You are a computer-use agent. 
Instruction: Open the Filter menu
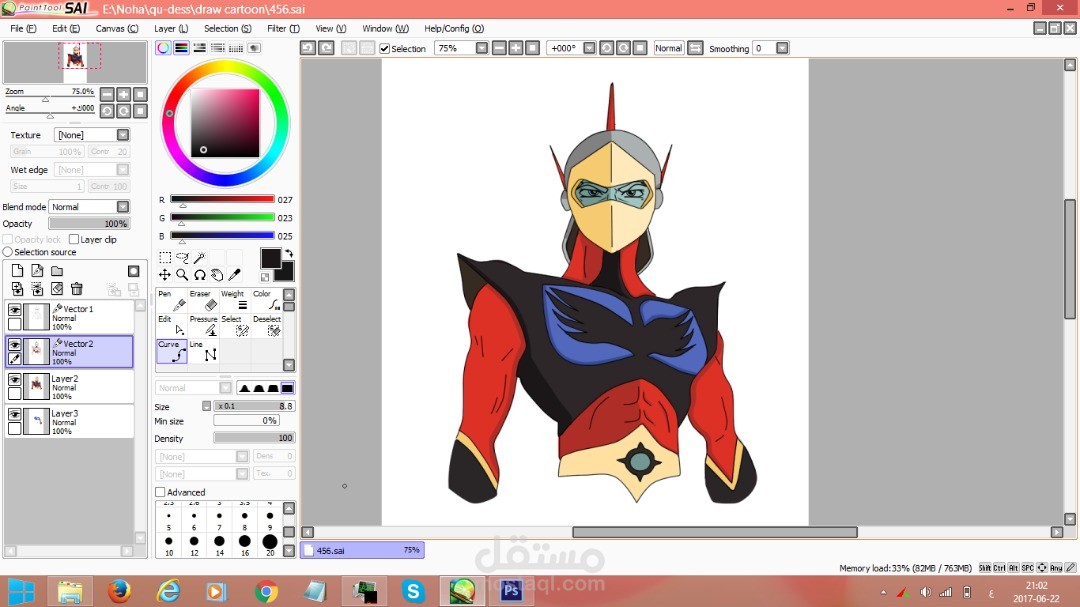click(x=283, y=28)
